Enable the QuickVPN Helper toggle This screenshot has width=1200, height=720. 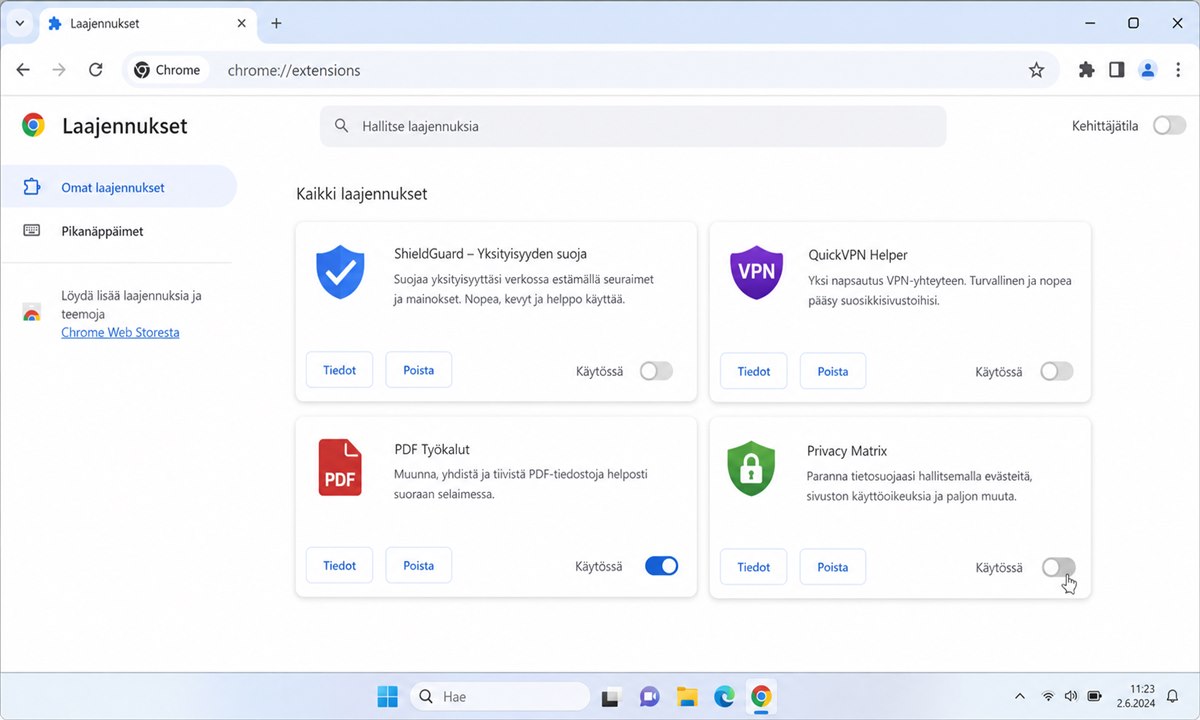coord(1057,371)
